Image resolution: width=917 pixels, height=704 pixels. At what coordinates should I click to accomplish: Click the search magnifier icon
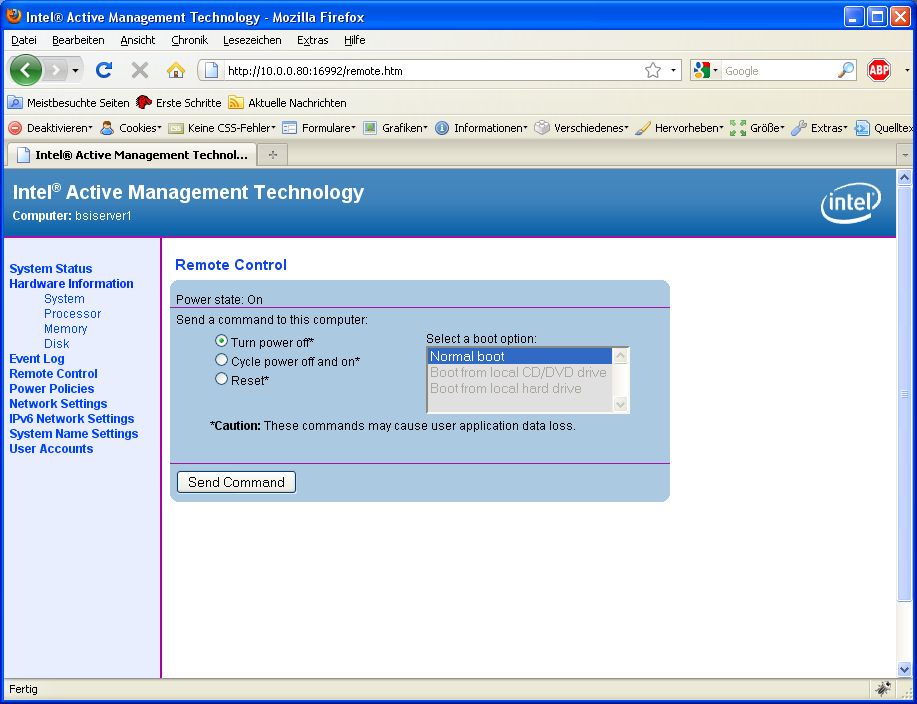point(846,70)
